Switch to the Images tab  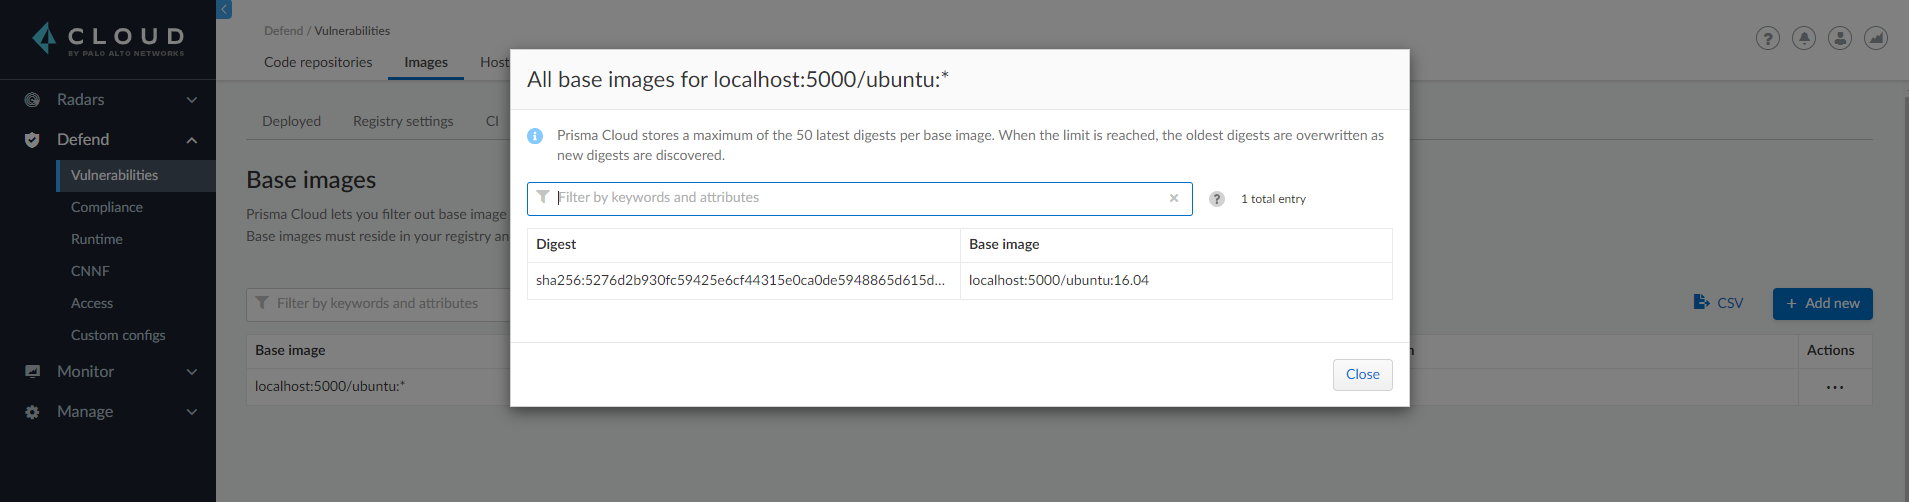(x=426, y=62)
